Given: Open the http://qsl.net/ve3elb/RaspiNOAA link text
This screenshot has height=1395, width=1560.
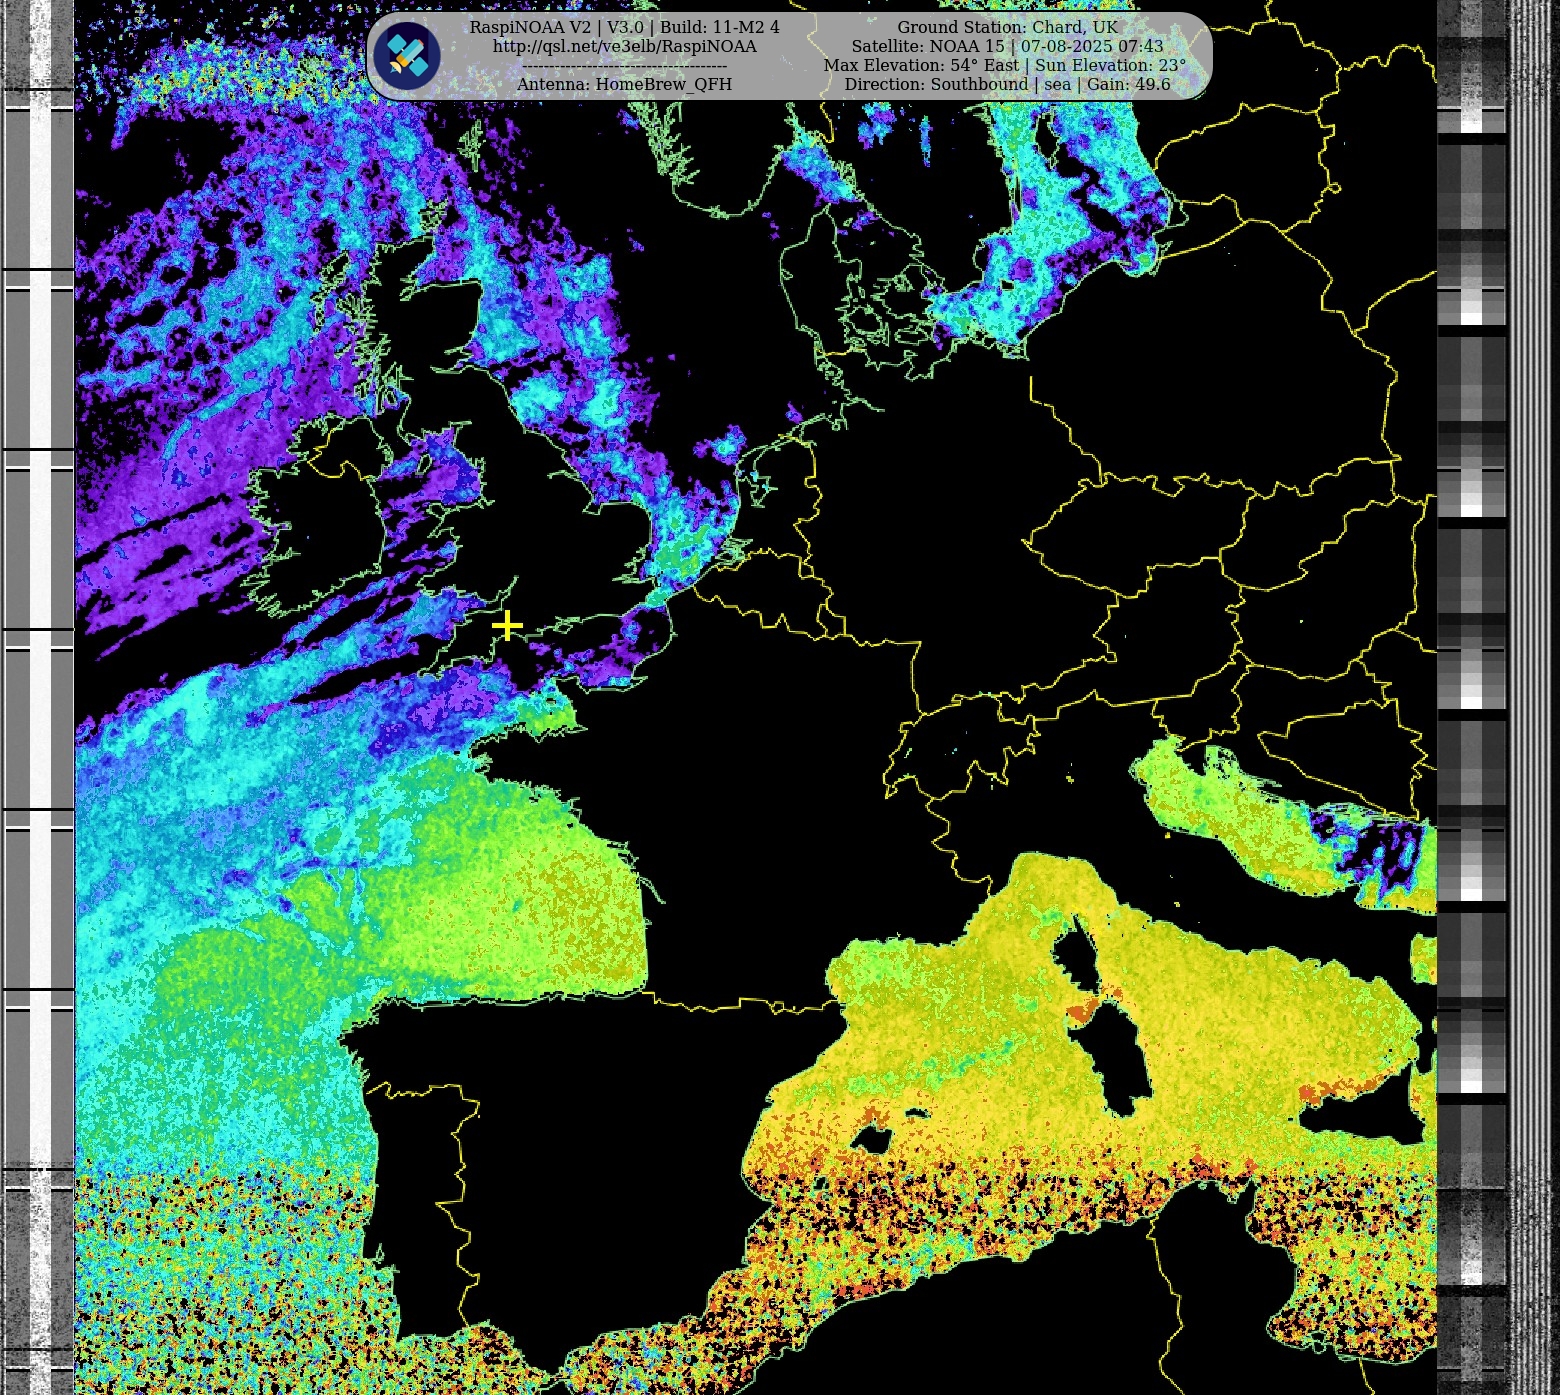Looking at the screenshot, I should [x=625, y=47].
